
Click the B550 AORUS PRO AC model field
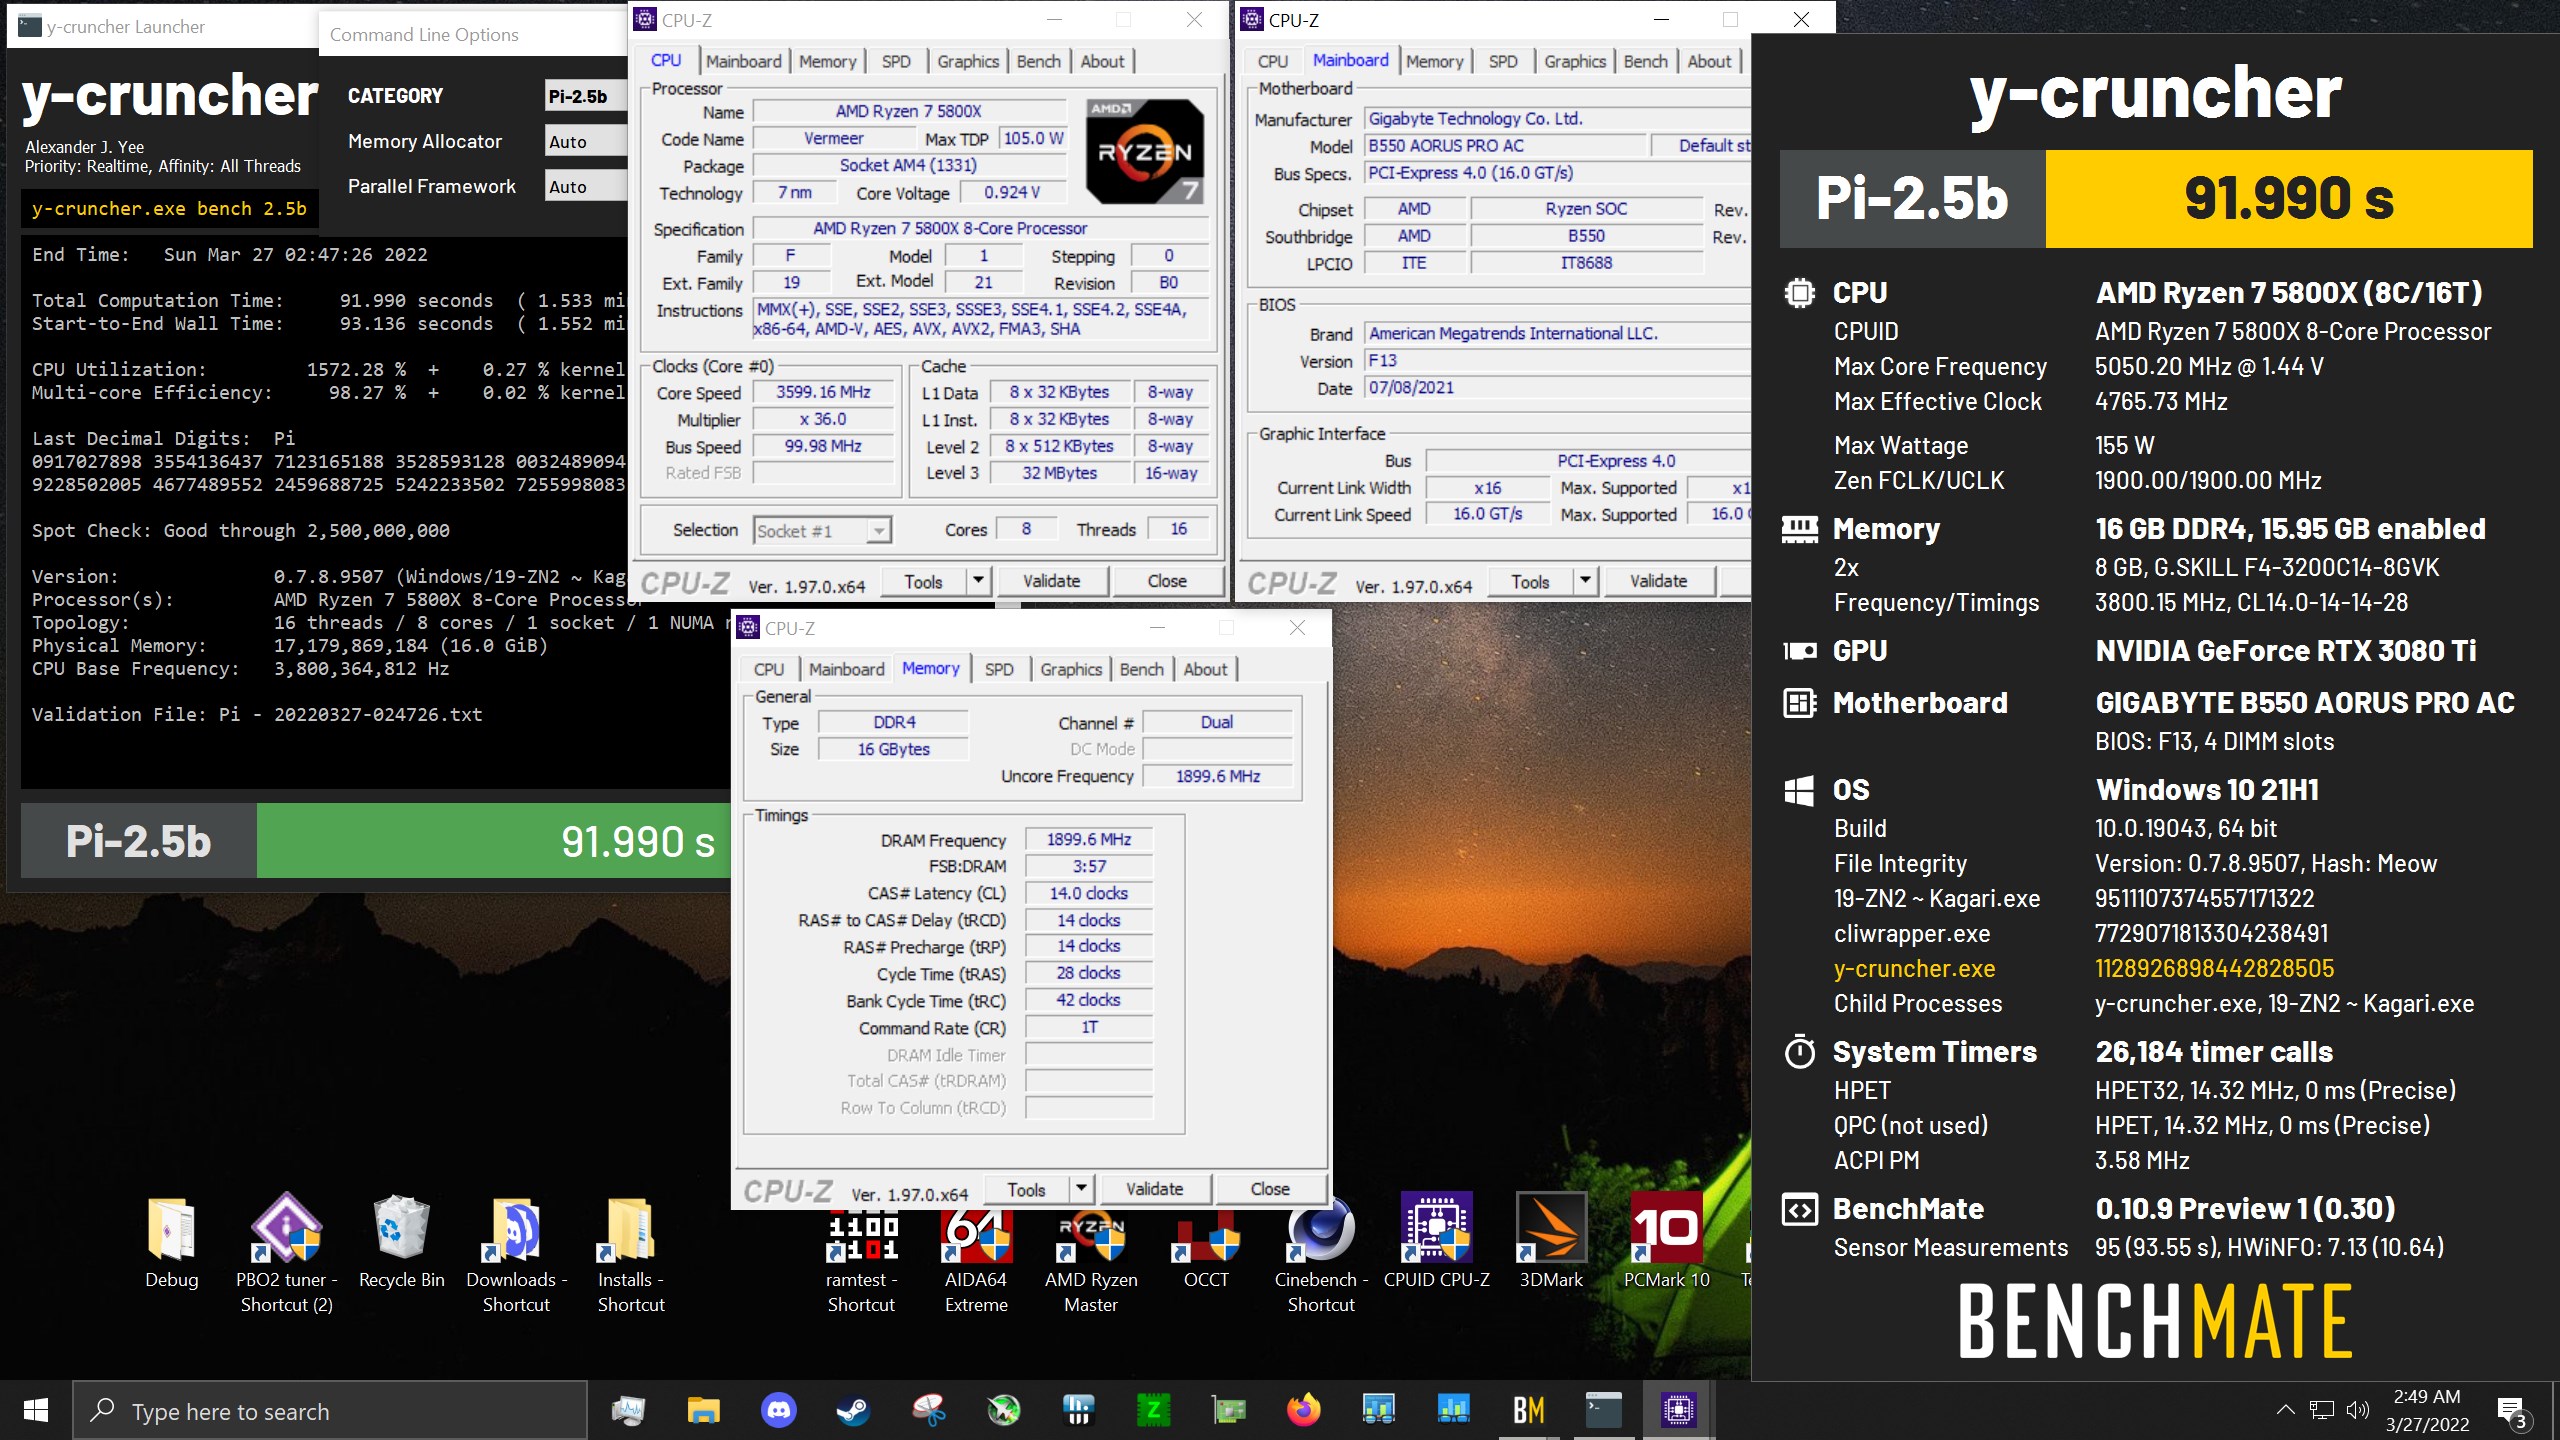click(1505, 145)
